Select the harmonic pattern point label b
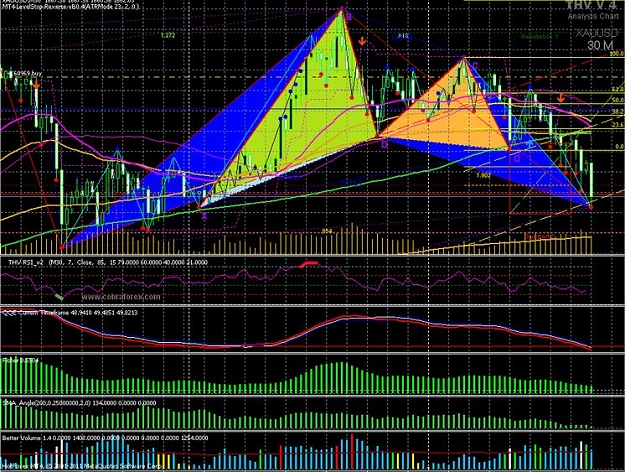The width and height of the screenshot is (625, 472). pos(384,144)
